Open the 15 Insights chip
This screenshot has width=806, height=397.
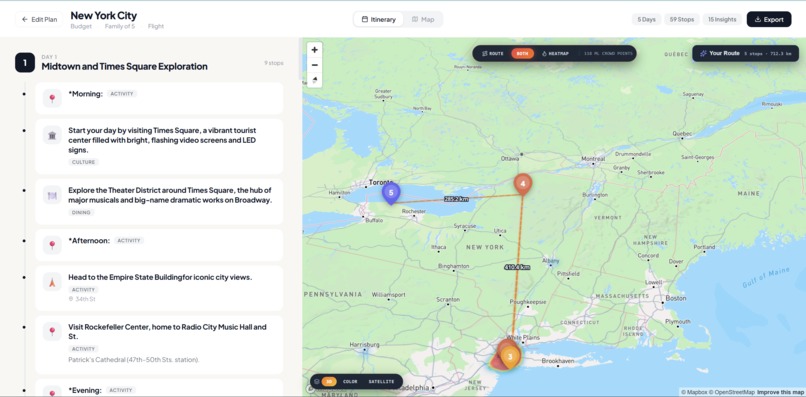pos(722,20)
